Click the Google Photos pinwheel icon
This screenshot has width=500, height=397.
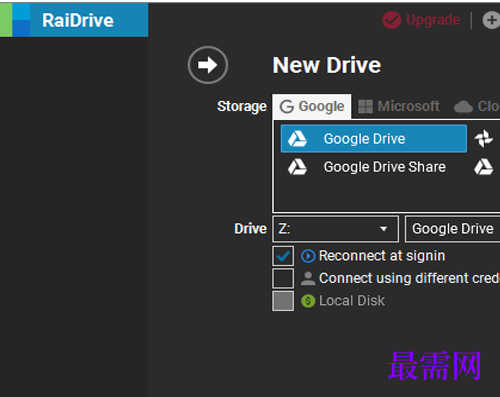pyautogui.click(x=484, y=138)
